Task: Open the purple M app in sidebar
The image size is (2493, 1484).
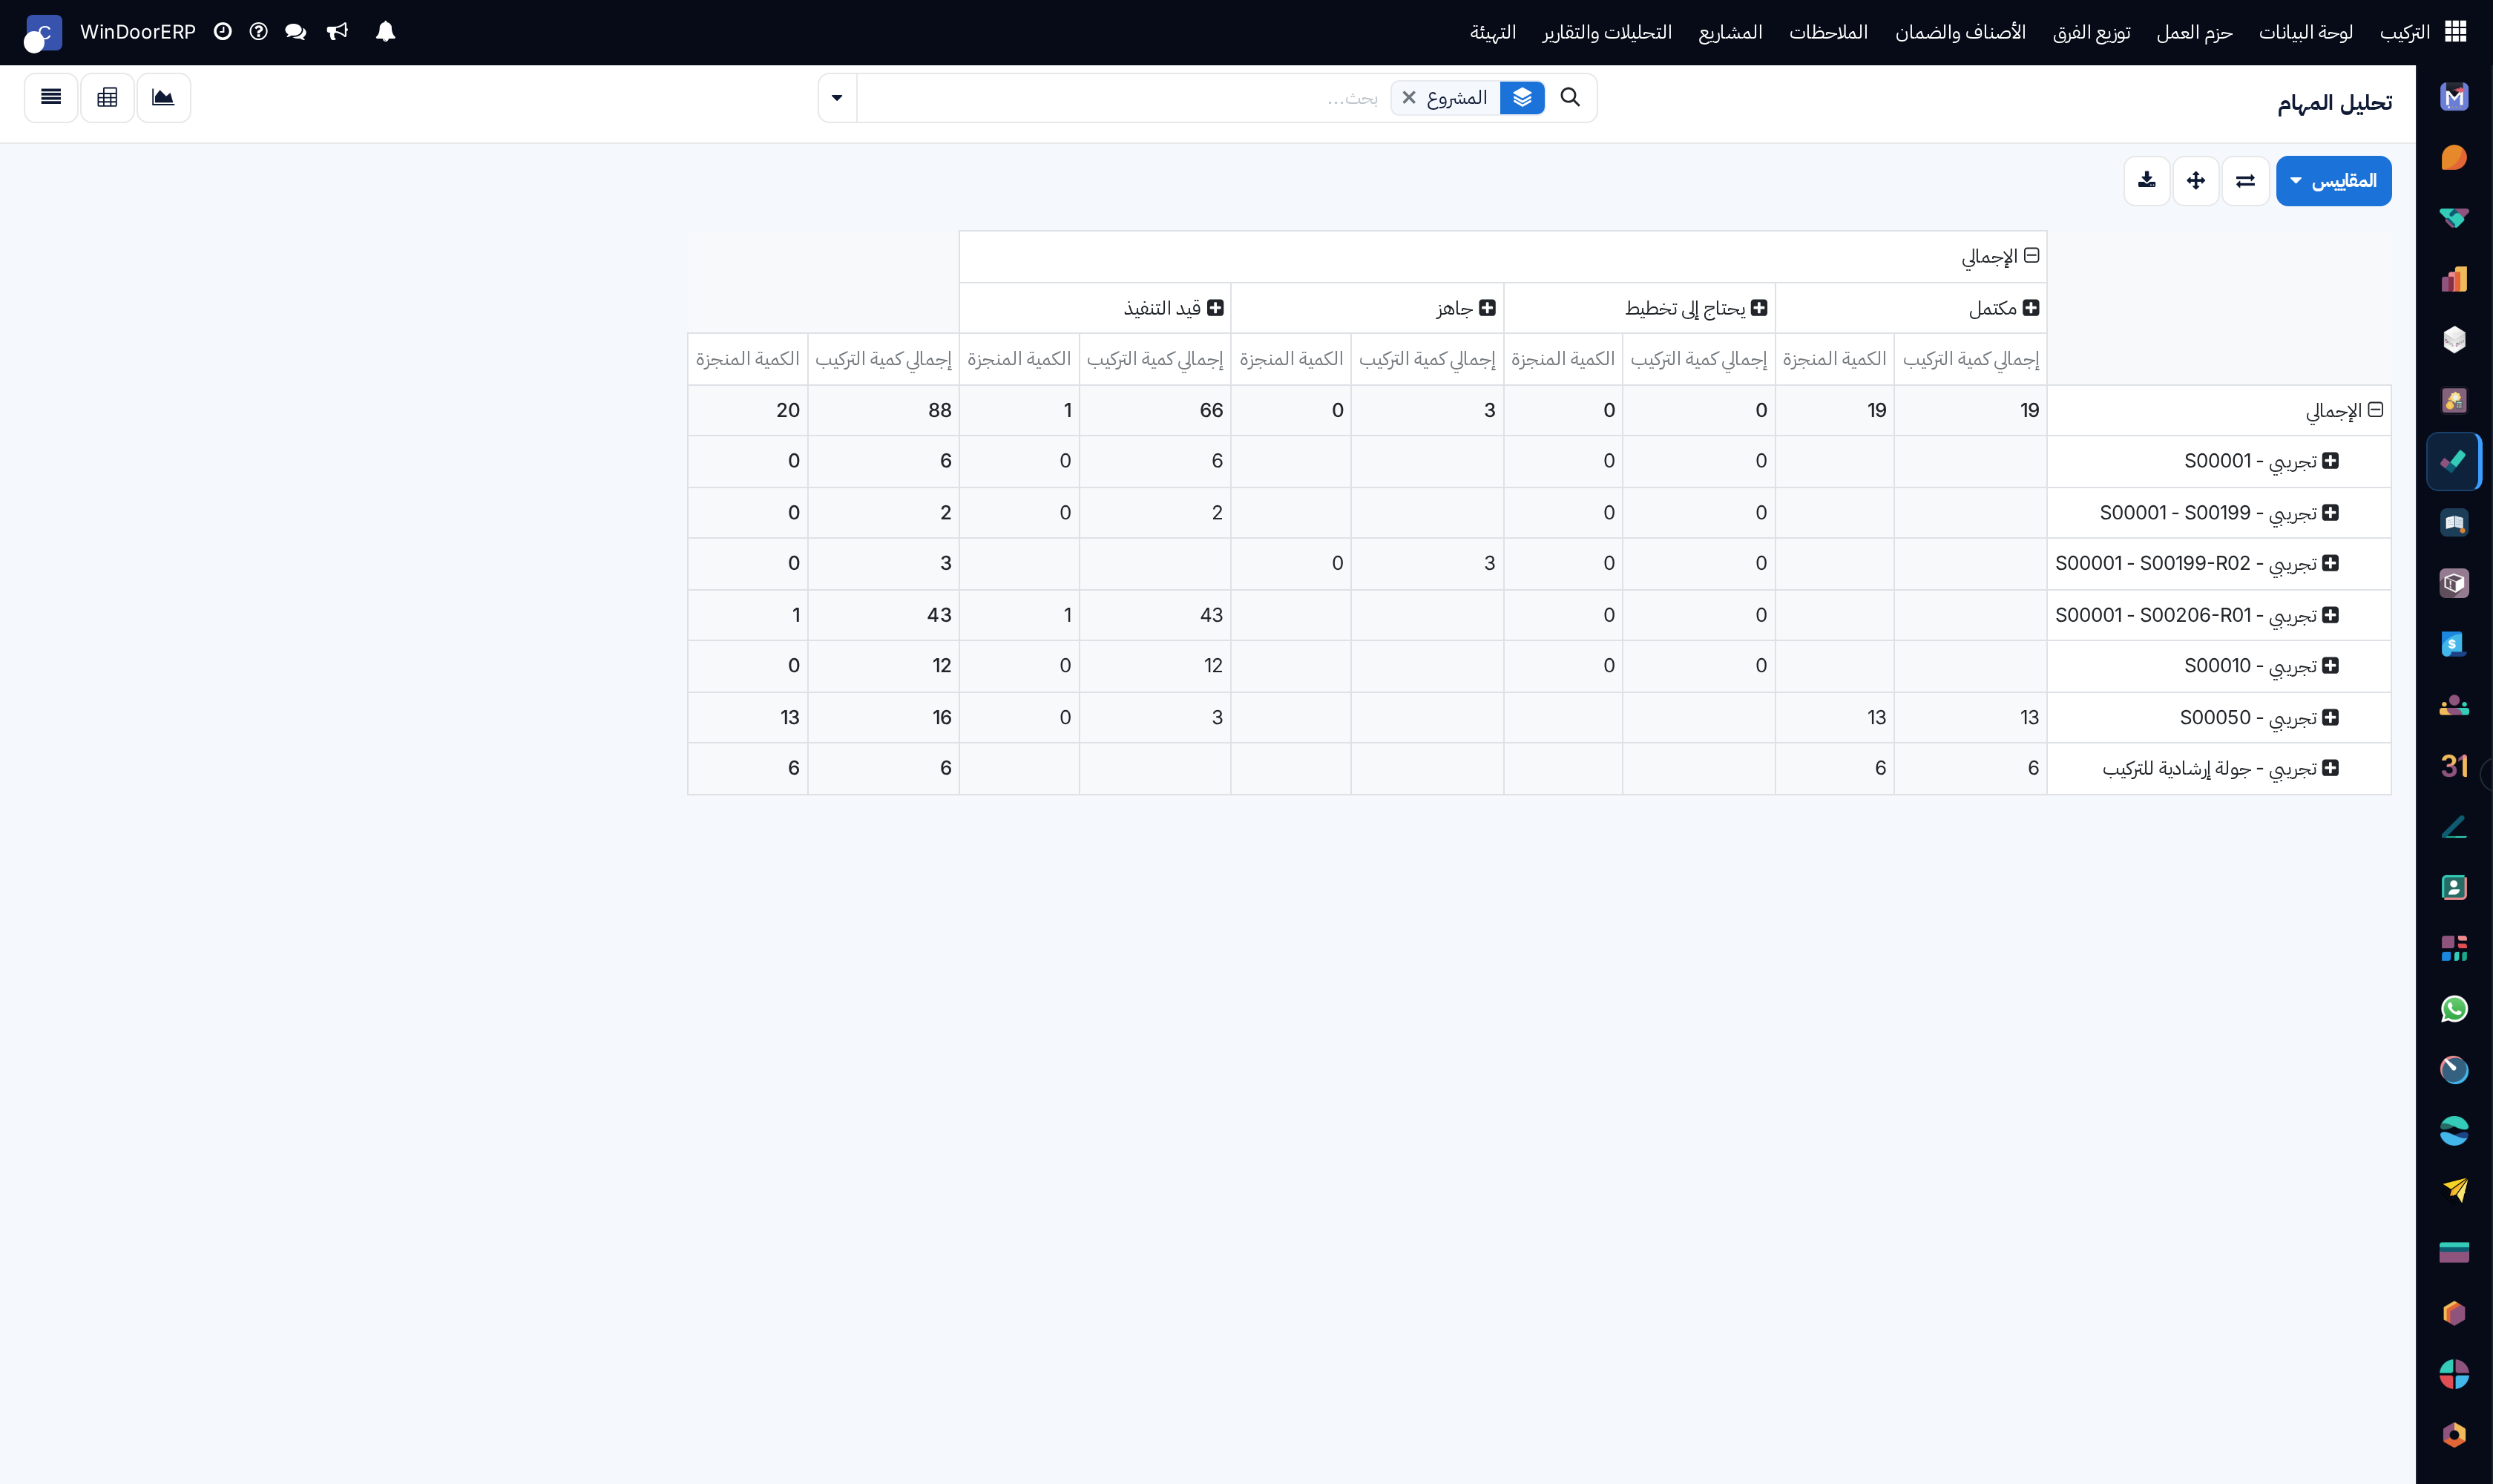Action: click(2454, 97)
